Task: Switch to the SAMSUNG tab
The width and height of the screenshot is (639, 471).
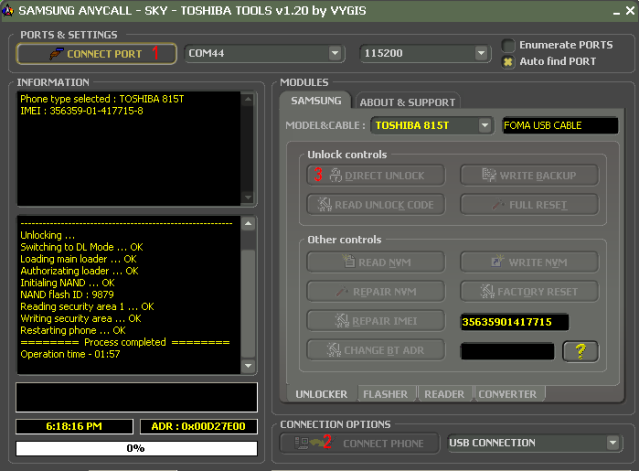Action: [x=316, y=101]
